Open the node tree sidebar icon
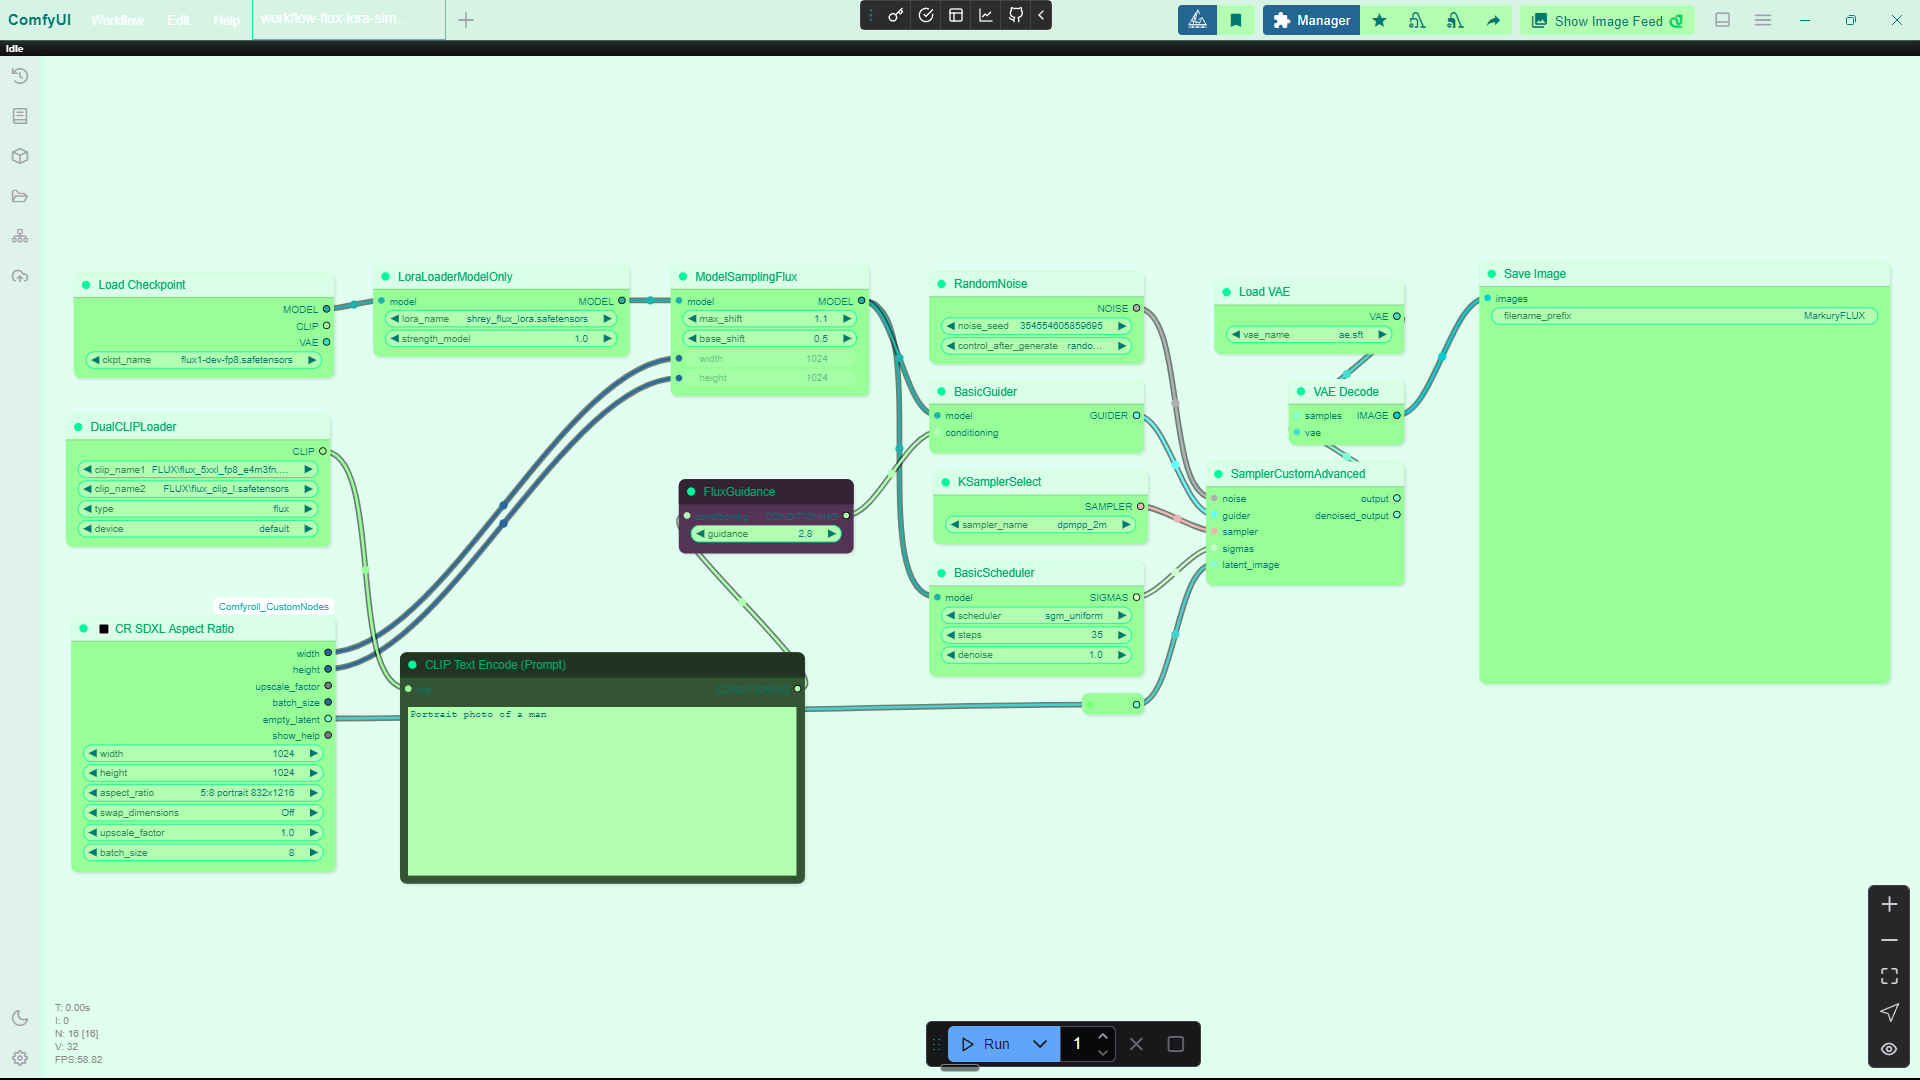The height and width of the screenshot is (1080, 1920). [20, 236]
